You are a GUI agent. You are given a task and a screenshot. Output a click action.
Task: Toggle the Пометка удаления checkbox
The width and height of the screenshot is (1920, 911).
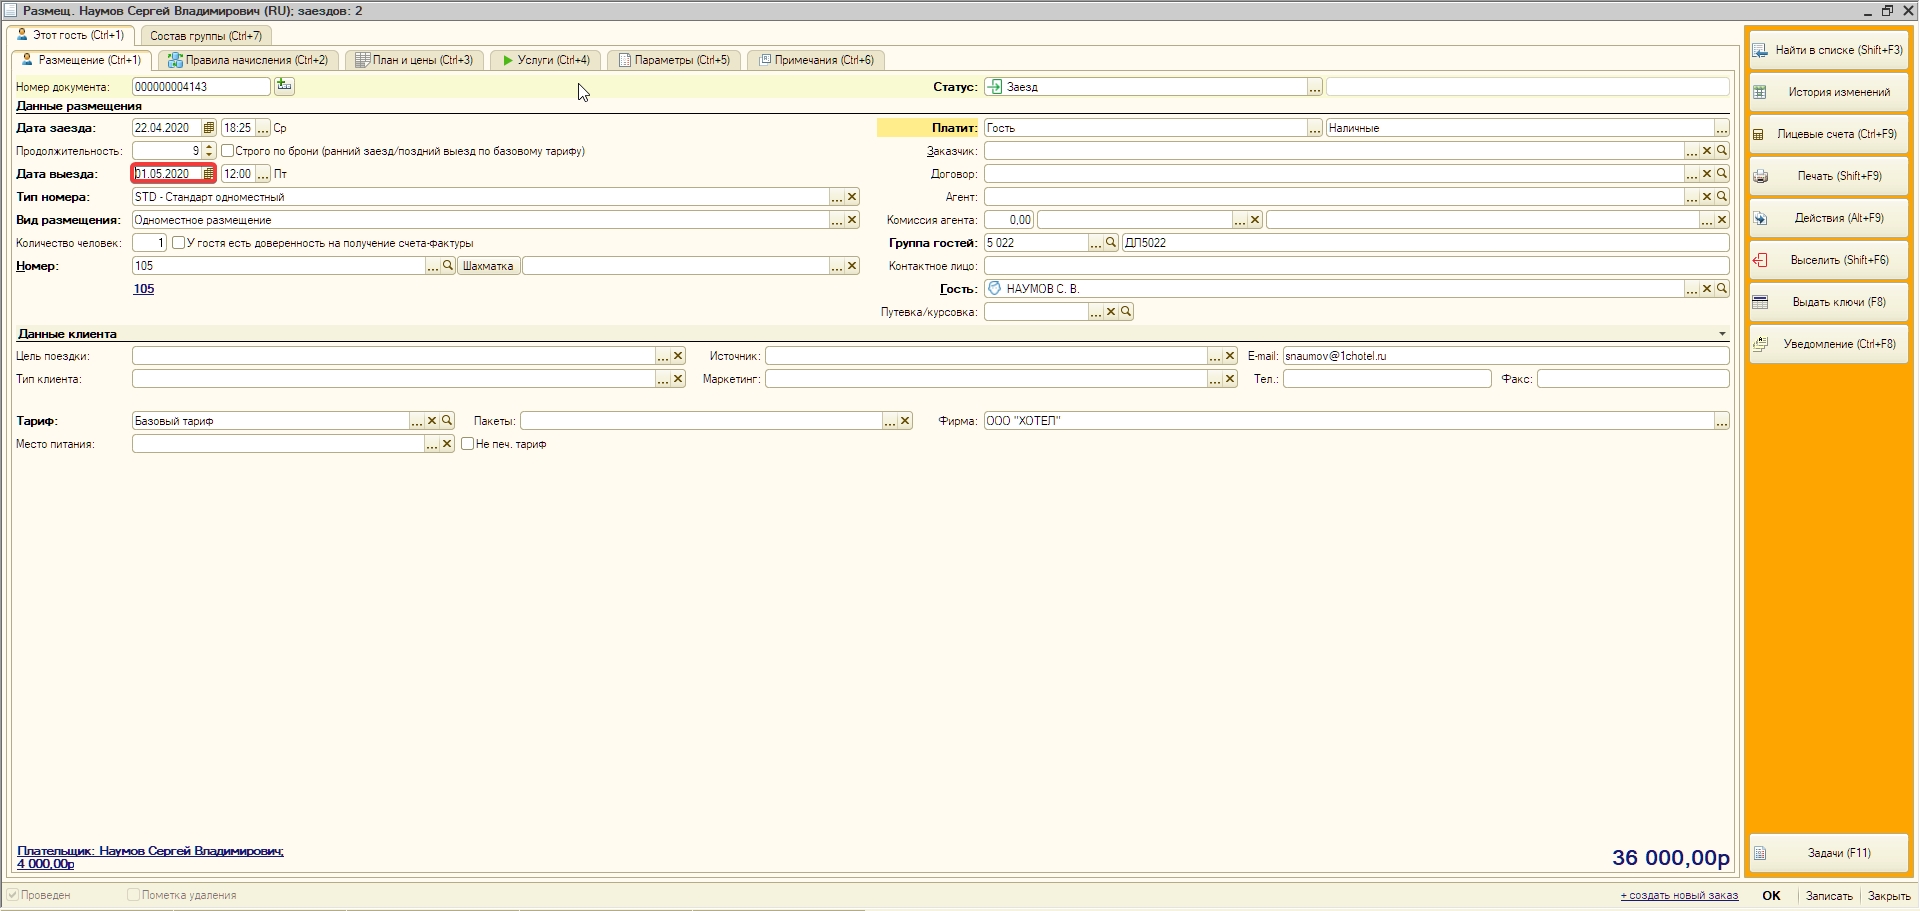click(133, 895)
